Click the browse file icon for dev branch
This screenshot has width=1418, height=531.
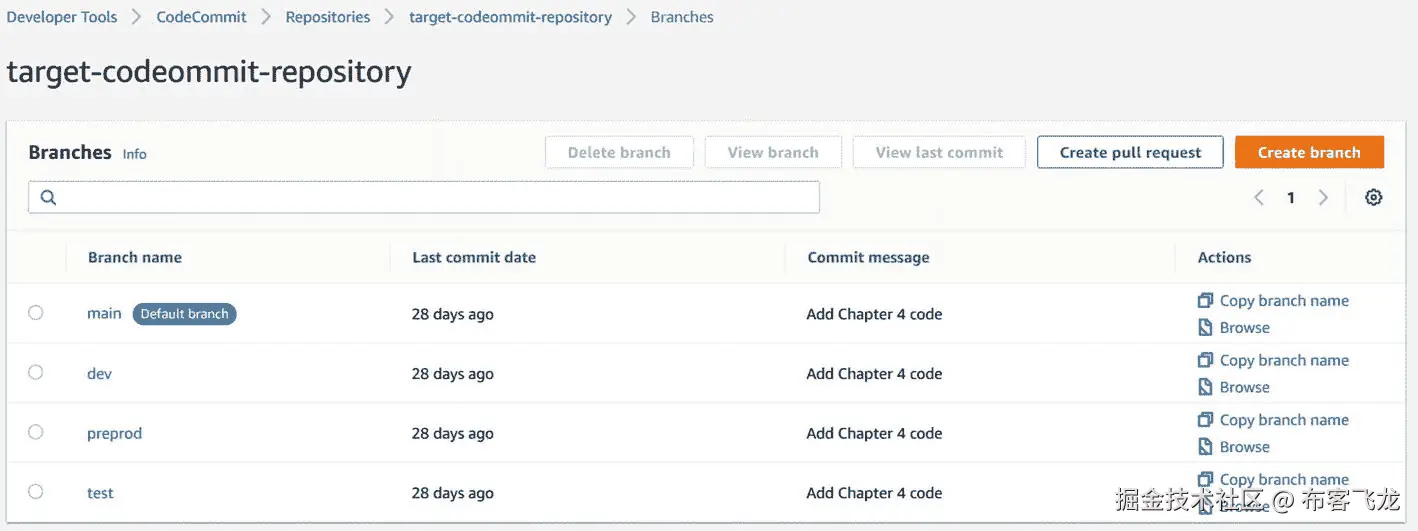click(x=1205, y=388)
